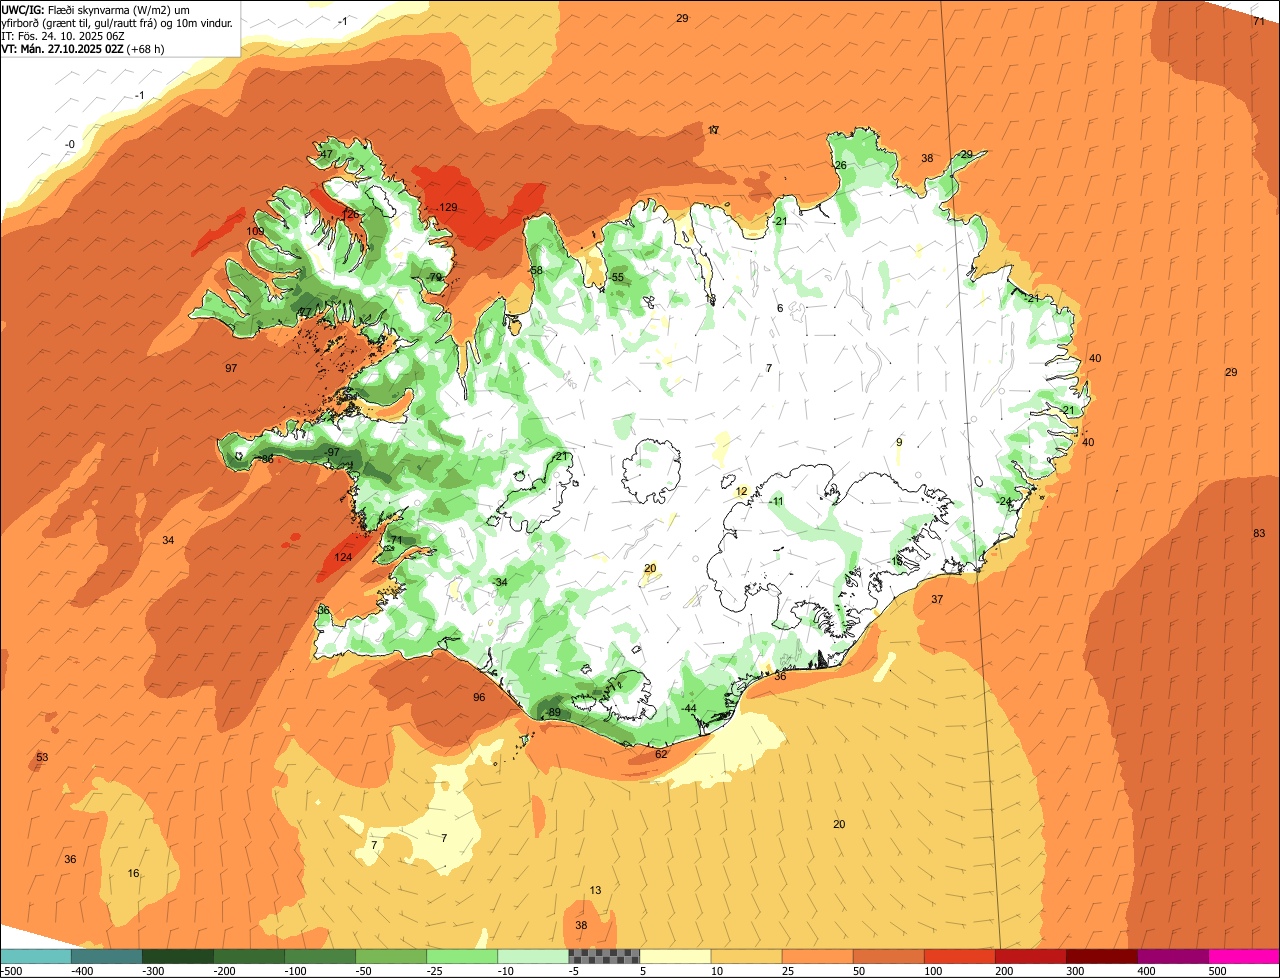Choose the dark orange 50 to 100 swatch
Viewport: 1280px width, 978px height.
[888, 956]
